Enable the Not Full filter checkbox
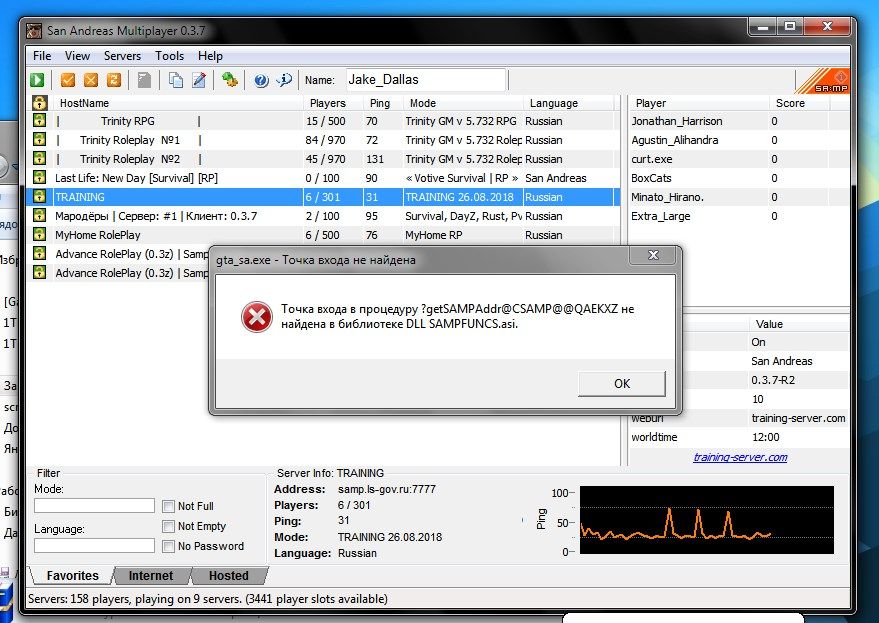Image resolution: width=879 pixels, height=623 pixels. pyautogui.click(x=168, y=506)
